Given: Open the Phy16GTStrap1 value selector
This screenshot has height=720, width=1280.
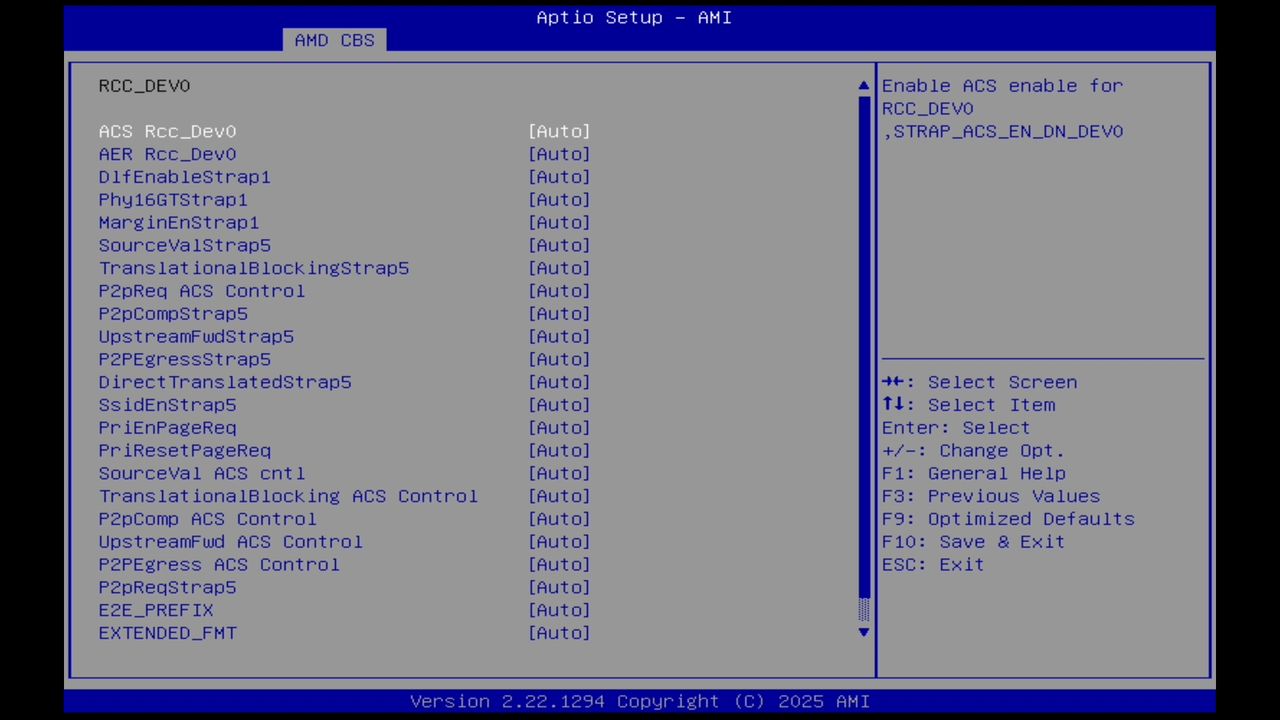Looking at the screenshot, I should 559,199.
